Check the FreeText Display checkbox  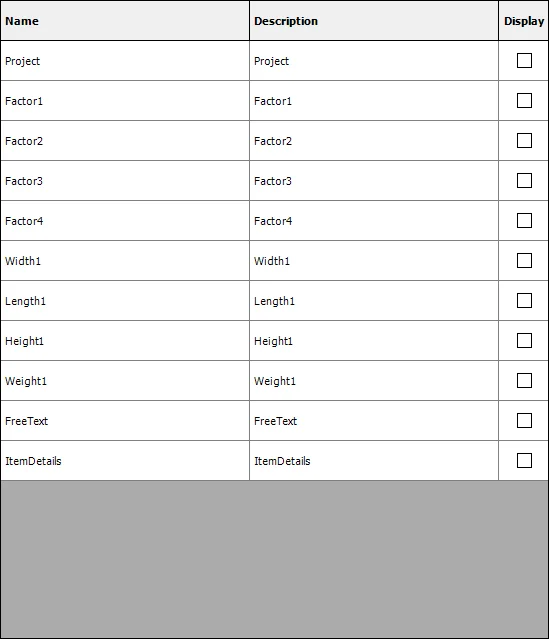coord(524,421)
